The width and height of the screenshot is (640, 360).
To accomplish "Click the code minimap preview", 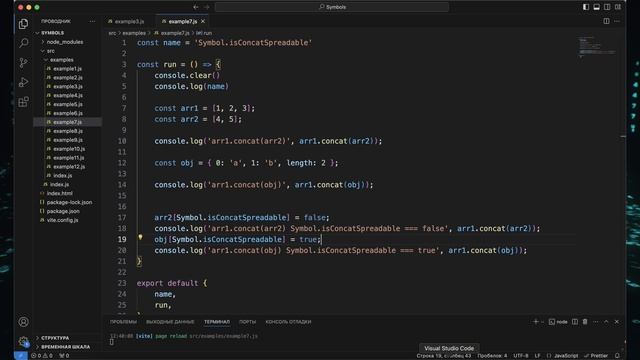I will click(x=597, y=47).
